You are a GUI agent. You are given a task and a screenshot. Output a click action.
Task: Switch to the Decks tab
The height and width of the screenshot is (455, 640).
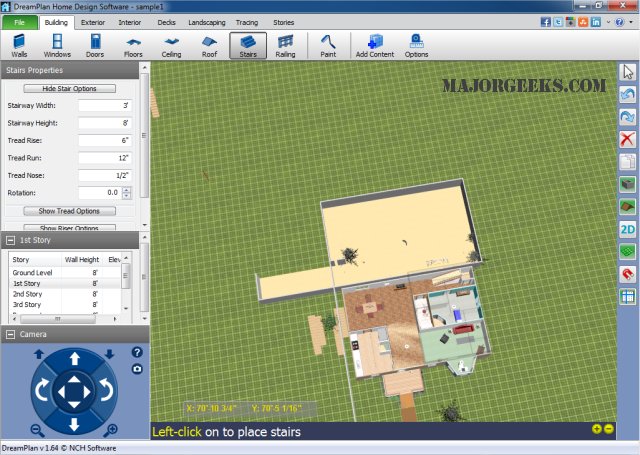pos(167,22)
